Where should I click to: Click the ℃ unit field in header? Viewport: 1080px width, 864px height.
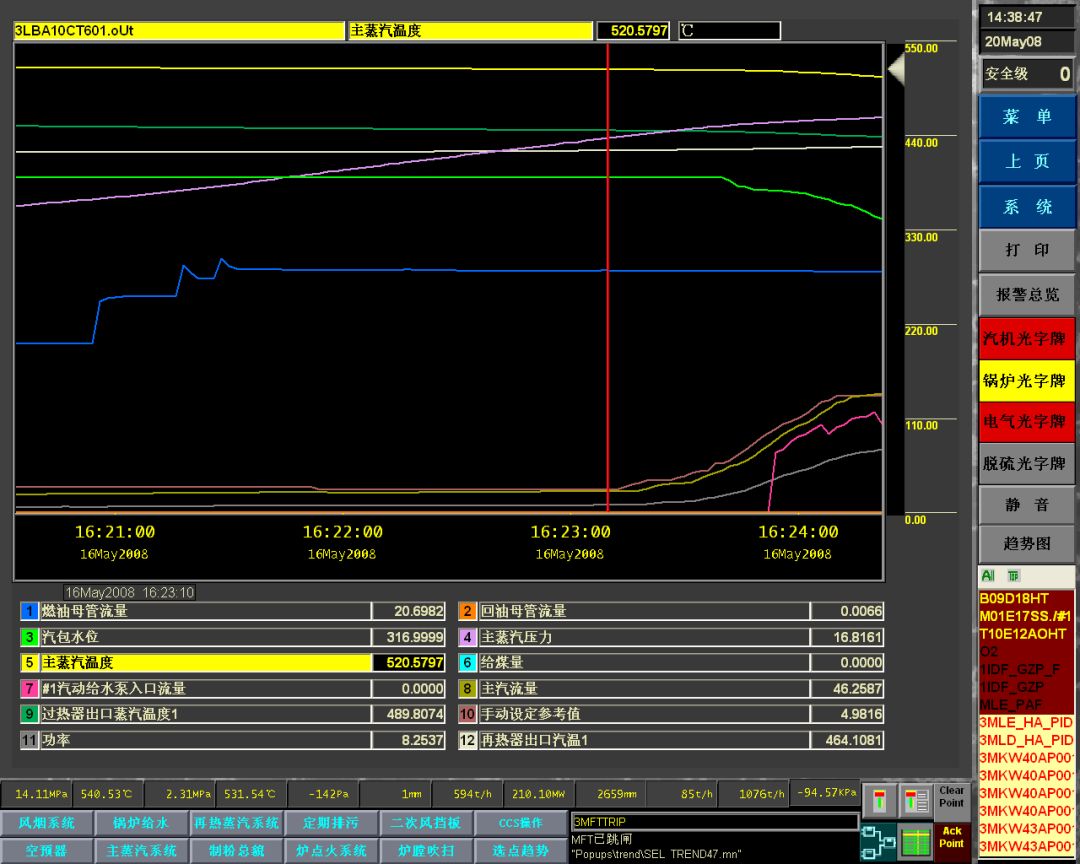coord(729,31)
